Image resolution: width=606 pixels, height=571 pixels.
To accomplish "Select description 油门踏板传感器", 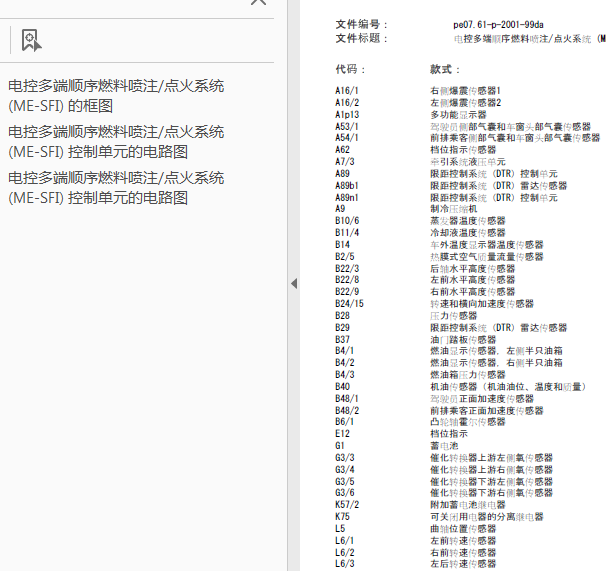I will (x=463, y=339).
